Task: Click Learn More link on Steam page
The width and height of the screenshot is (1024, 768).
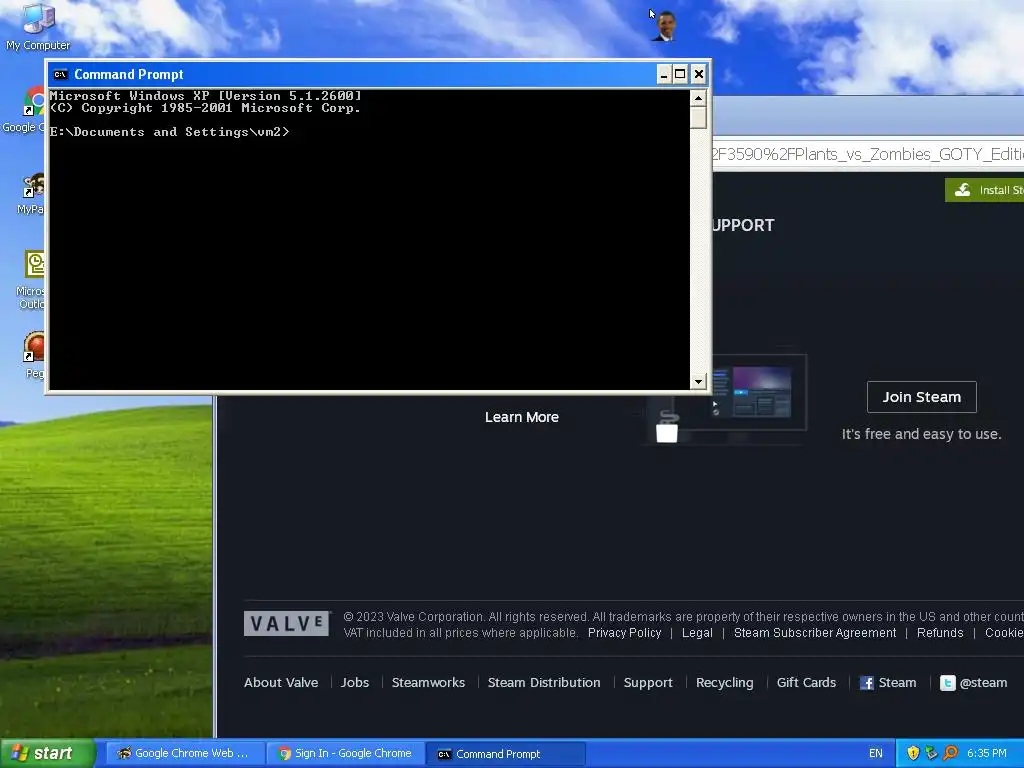Action: [x=522, y=417]
